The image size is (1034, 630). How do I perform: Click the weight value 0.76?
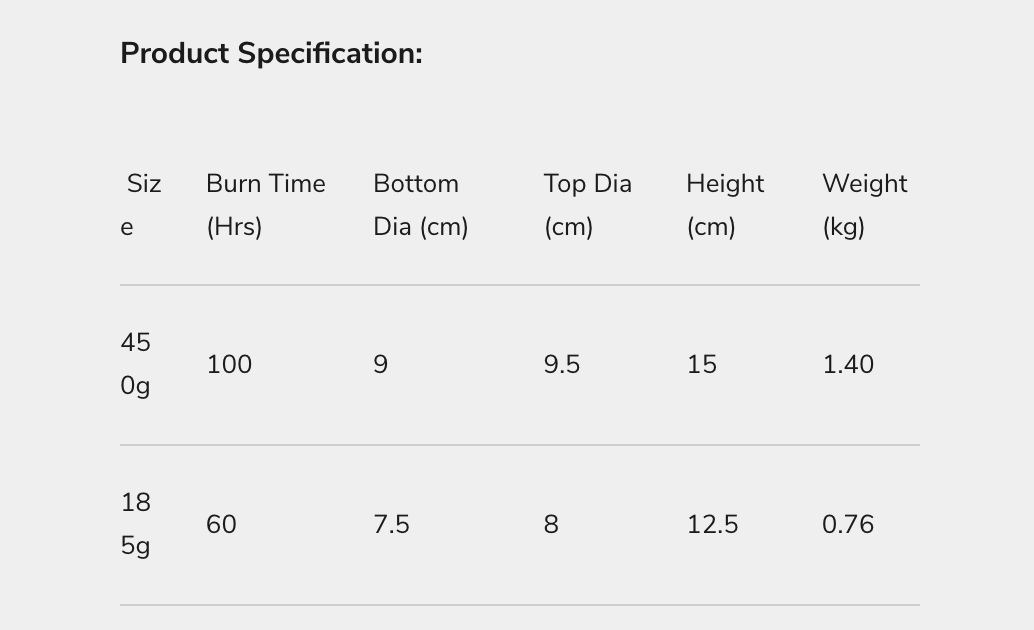(847, 525)
